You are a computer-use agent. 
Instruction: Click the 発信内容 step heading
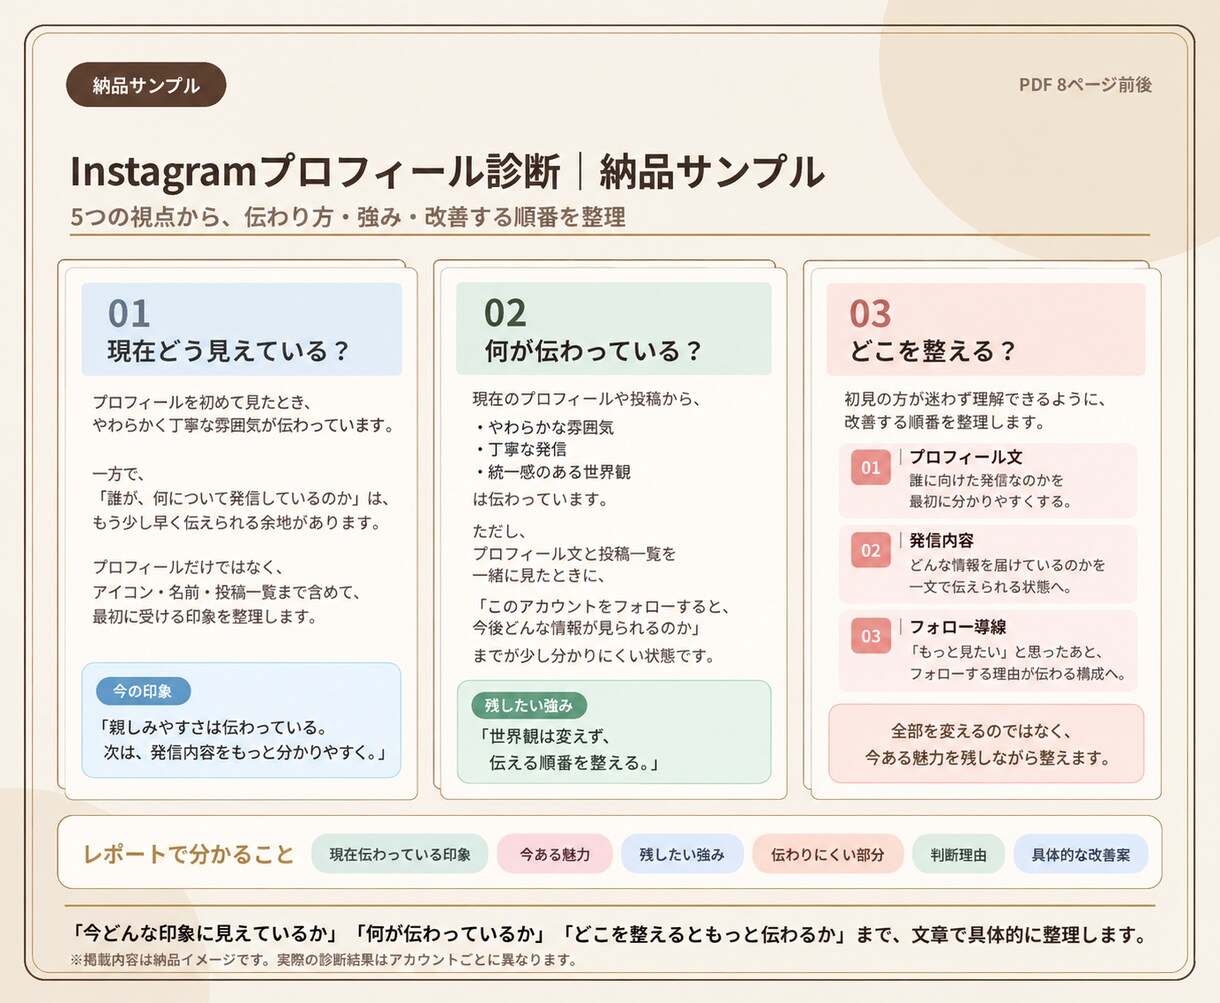coord(941,540)
